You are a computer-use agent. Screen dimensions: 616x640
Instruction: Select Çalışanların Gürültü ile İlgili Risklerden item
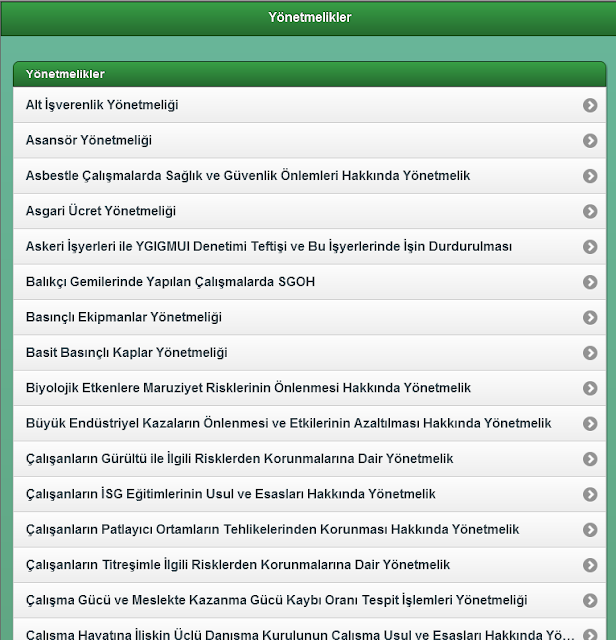309,459
